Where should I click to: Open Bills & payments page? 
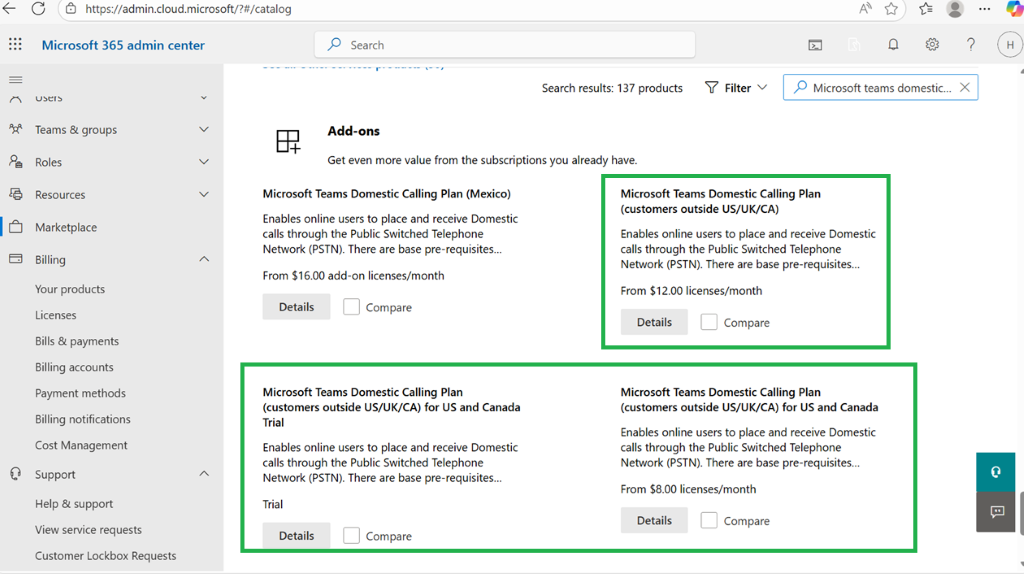tap(77, 341)
